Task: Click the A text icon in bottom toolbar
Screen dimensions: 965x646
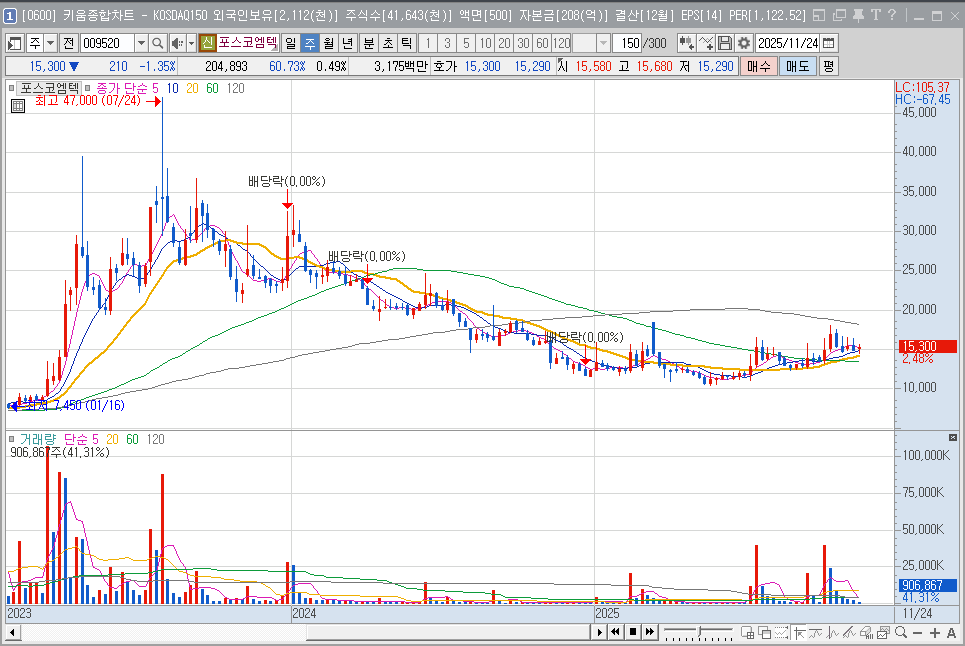Action: (x=951, y=632)
